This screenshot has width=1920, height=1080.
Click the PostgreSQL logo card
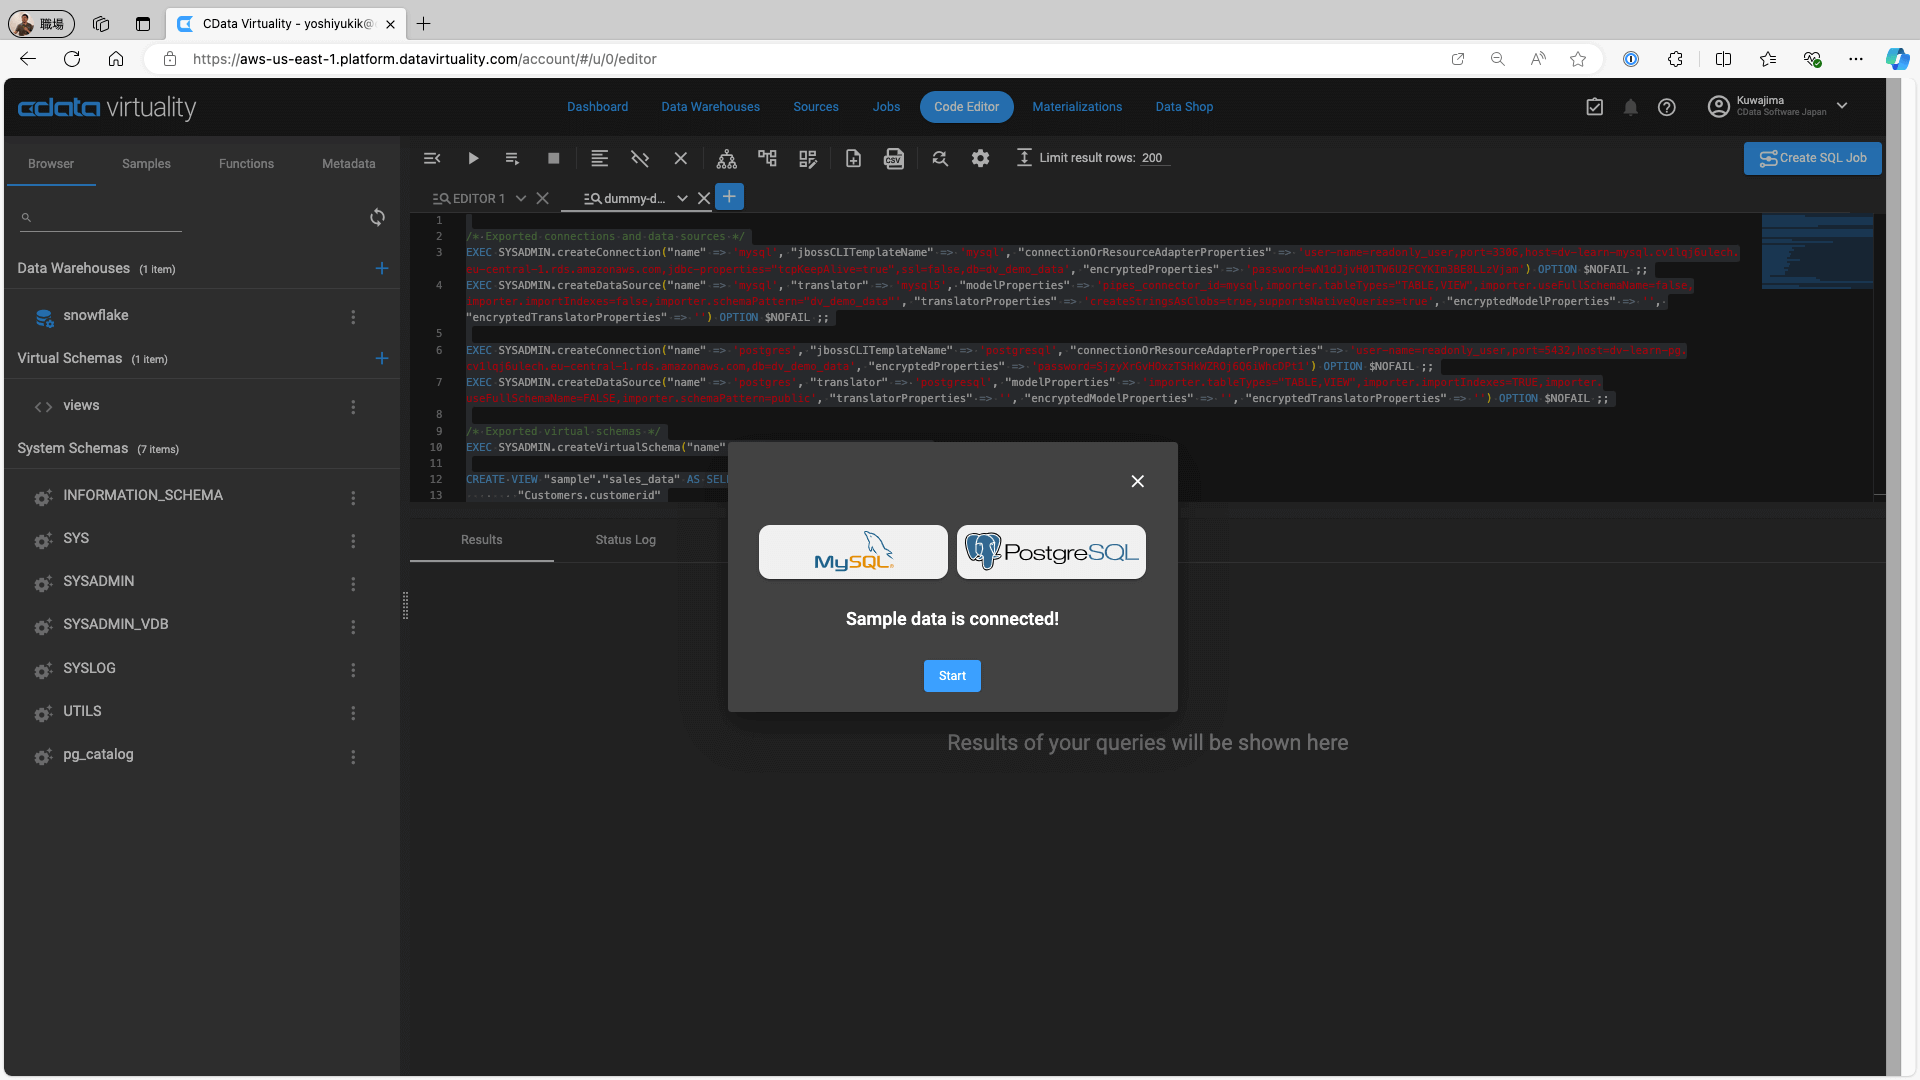point(1051,552)
